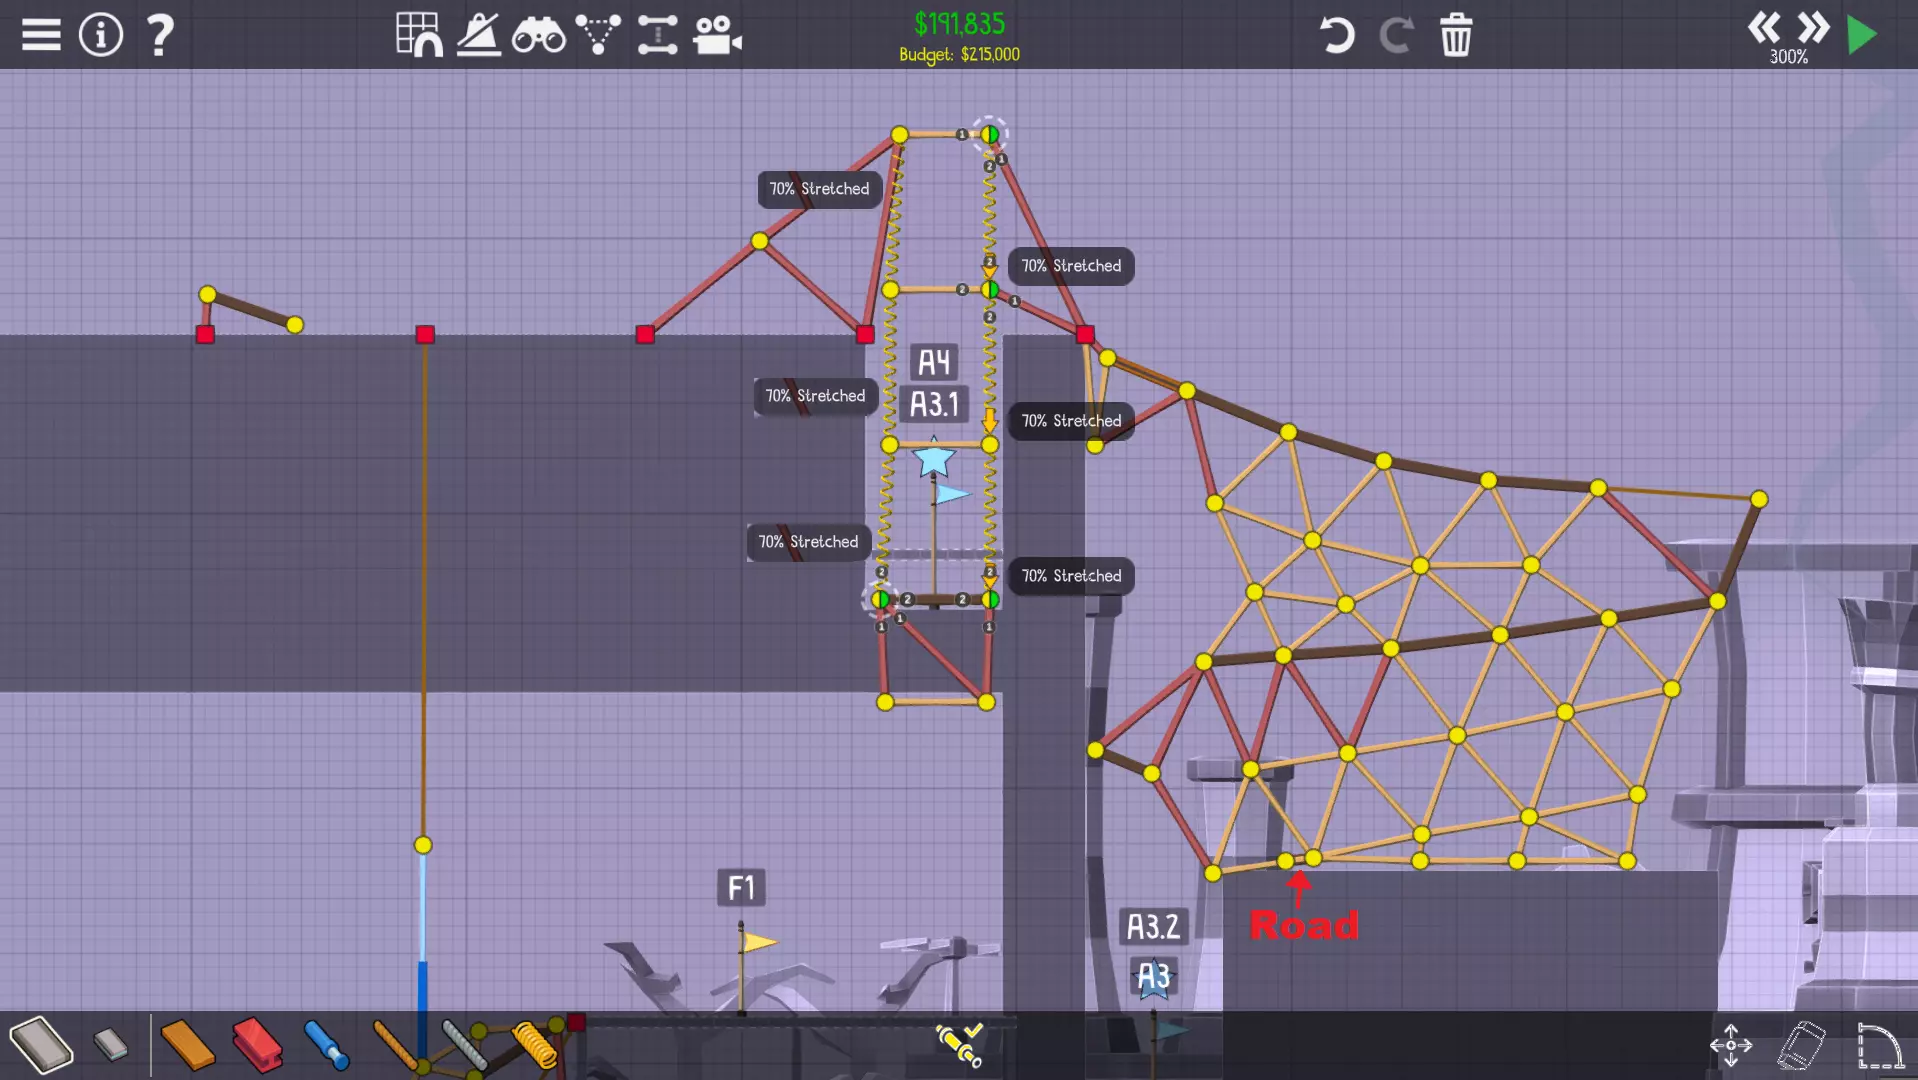
Task: Open the binoculars view tool
Action: [539, 36]
